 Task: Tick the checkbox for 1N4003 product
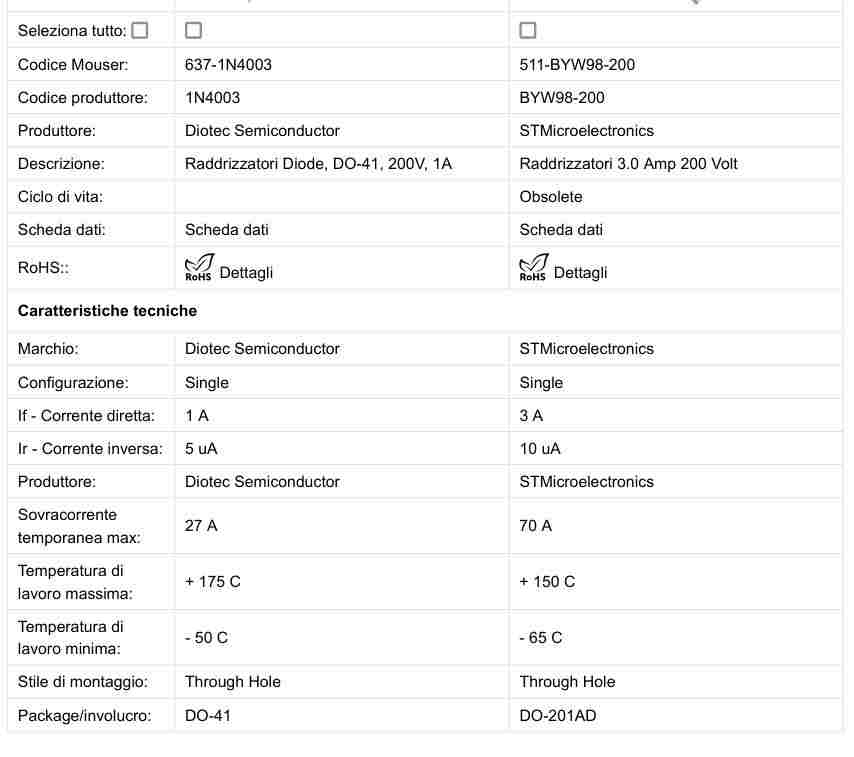point(193,30)
